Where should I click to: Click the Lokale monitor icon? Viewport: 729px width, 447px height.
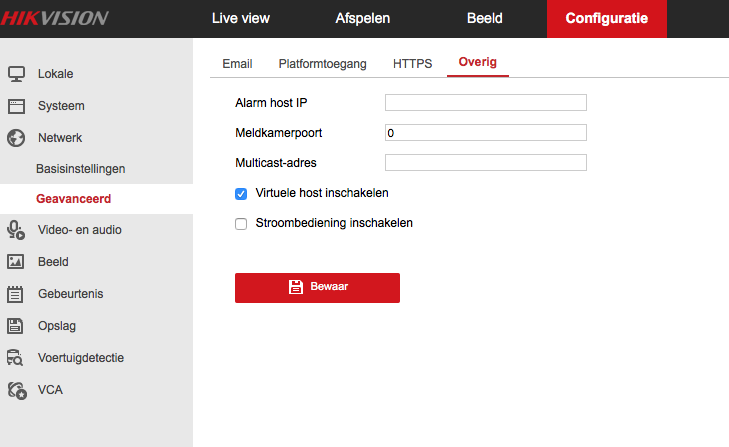coord(16,74)
